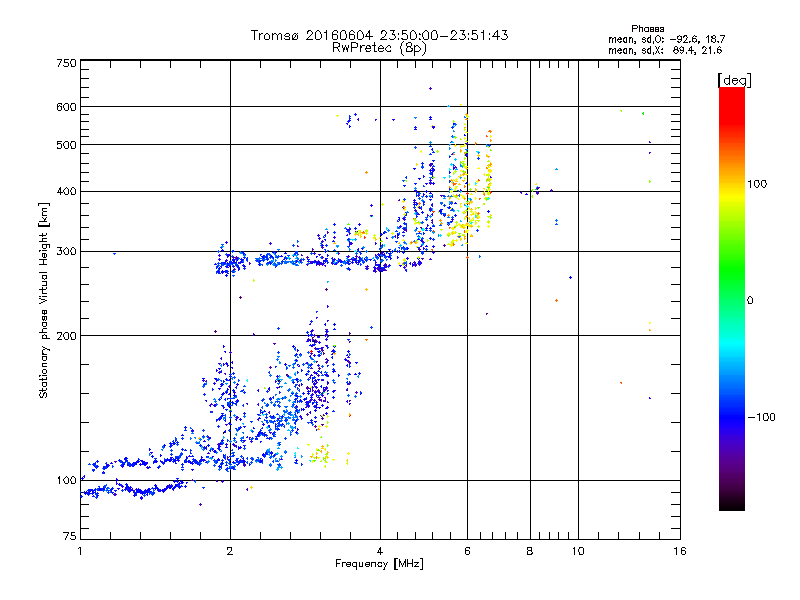Click the x-axis tick label '6'
This screenshot has height=600, width=800.
(467, 551)
